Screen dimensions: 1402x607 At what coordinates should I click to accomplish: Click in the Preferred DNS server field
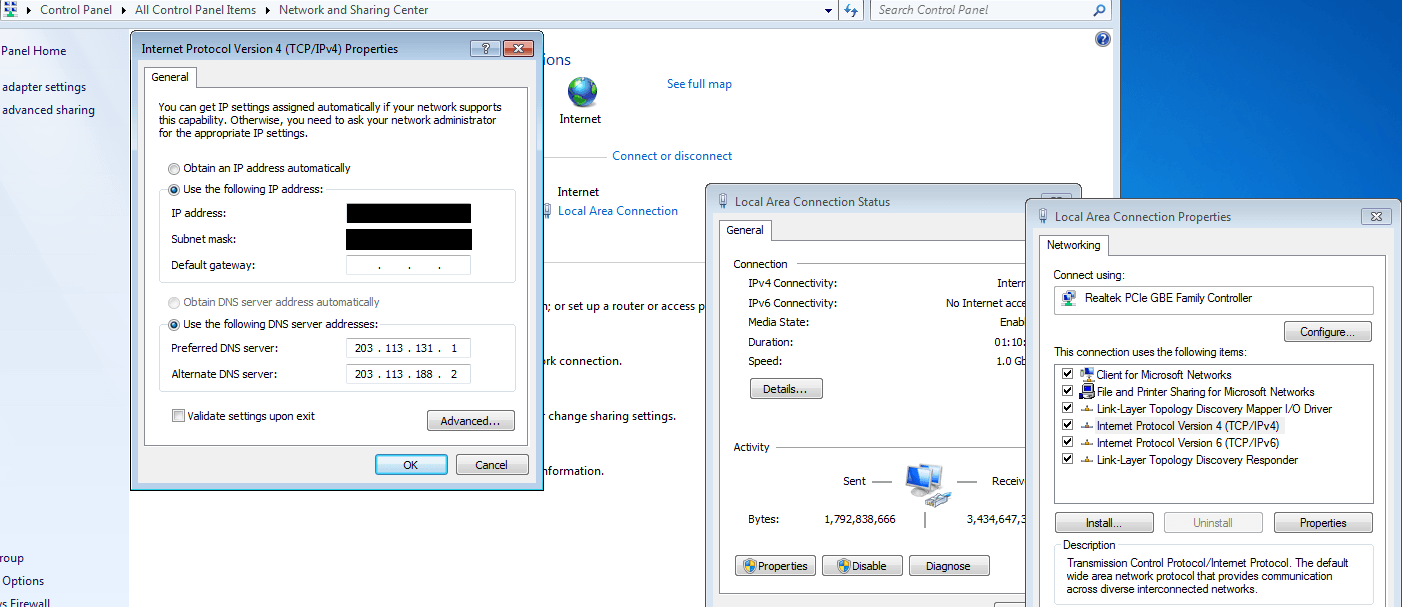(408, 348)
